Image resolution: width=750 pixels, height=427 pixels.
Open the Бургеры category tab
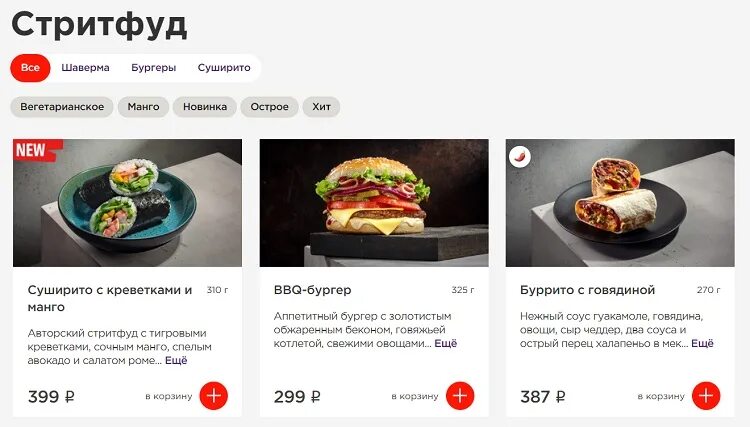coord(154,68)
